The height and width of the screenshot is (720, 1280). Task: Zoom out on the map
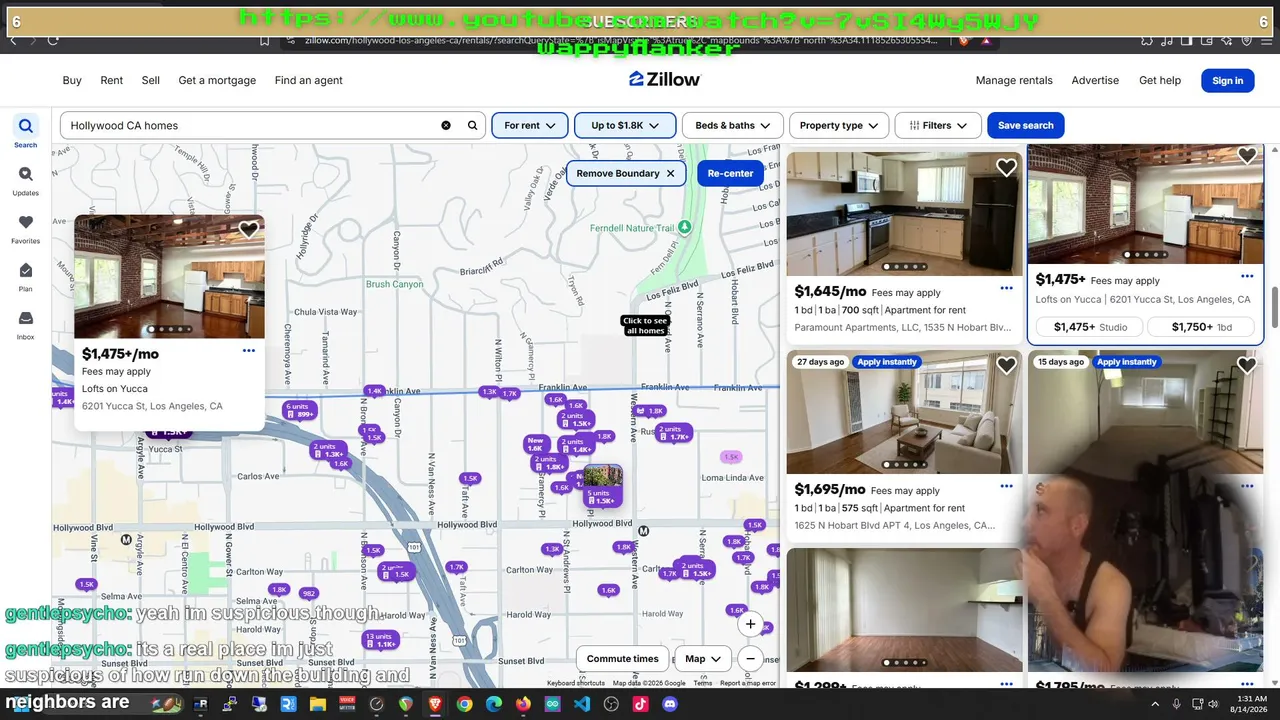[750, 659]
